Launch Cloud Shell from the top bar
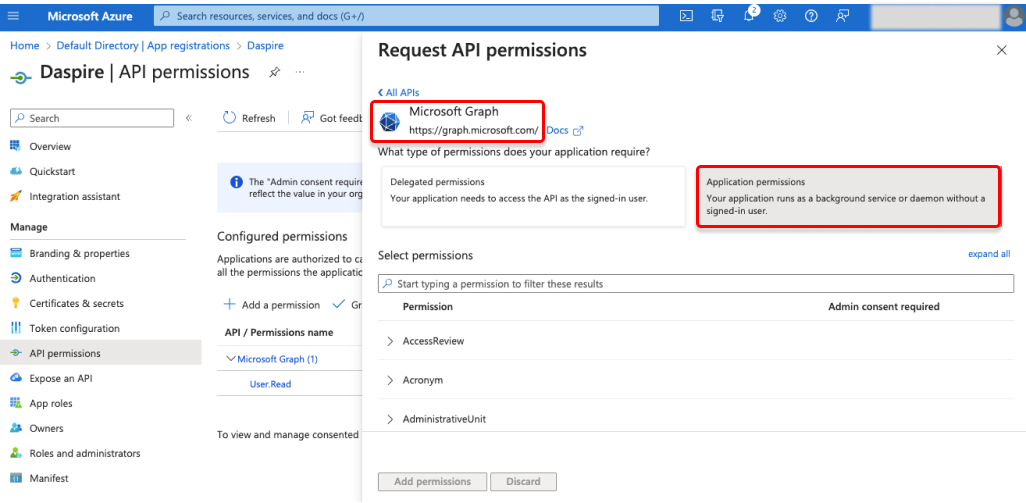Image resolution: width=1026 pixels, height=503 pixels. tap(686, 16)
